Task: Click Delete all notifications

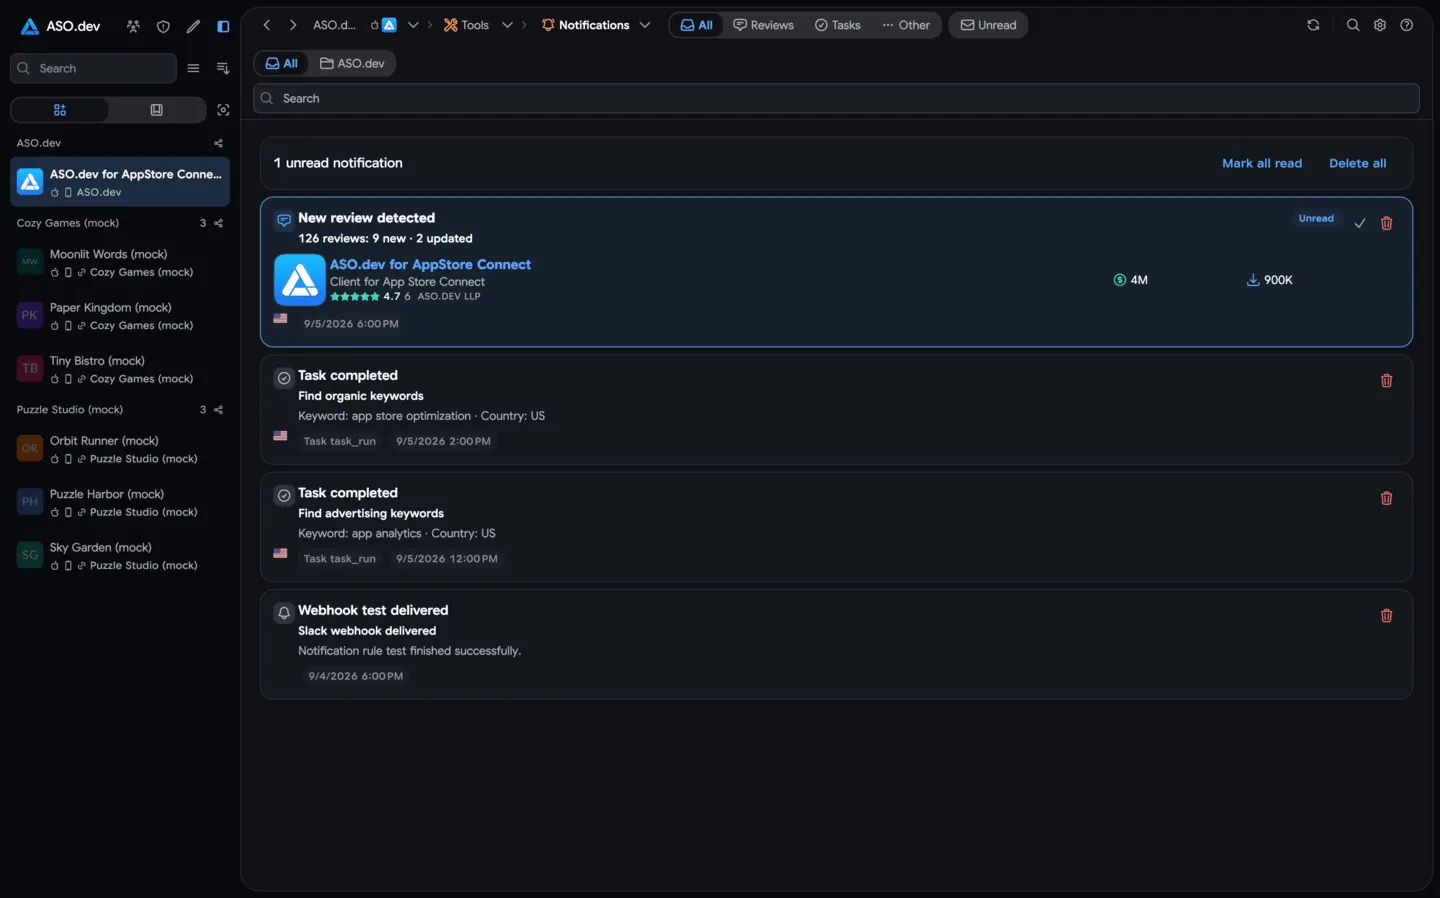Action: point(1357,163)
